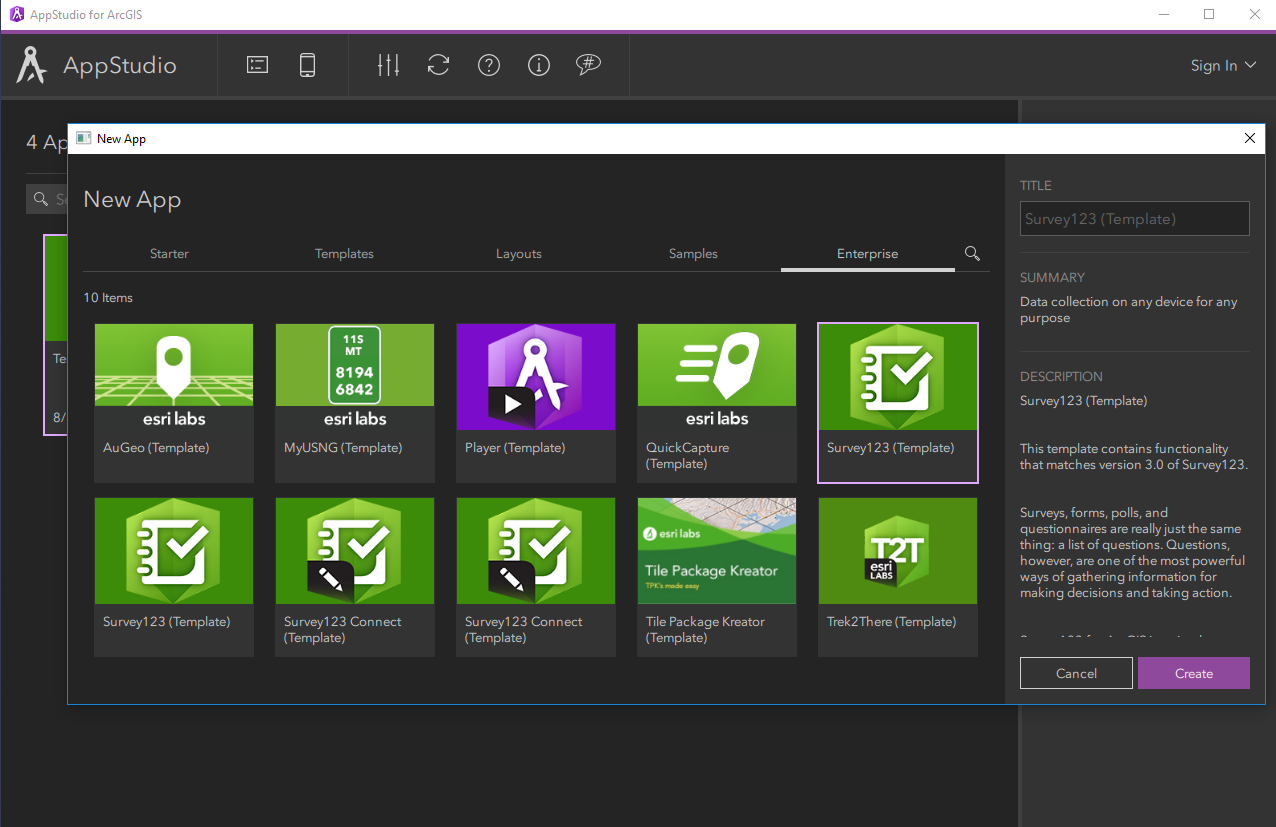
Task: Click the mobile device player icon
Action: (308, 65)
